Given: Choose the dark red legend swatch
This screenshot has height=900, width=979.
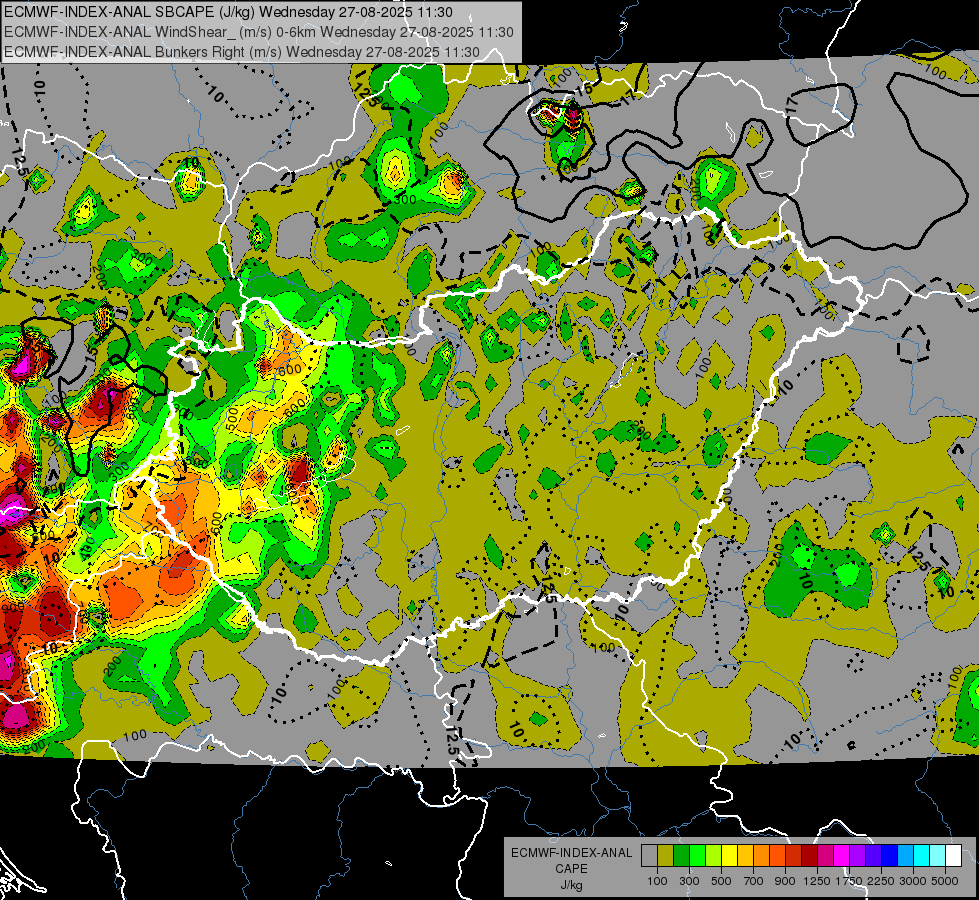Looking at the screenshot, I should point(810,856).
